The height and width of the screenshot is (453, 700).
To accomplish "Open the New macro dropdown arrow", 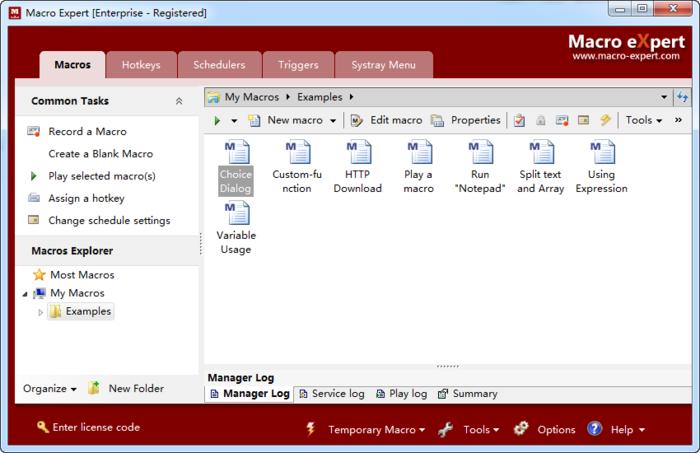I will (333, 121).
